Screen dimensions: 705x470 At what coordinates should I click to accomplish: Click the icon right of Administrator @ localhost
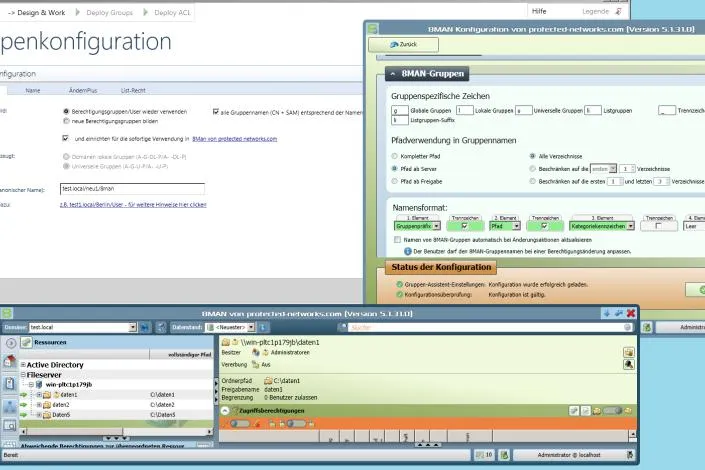(x=630, y=455)
